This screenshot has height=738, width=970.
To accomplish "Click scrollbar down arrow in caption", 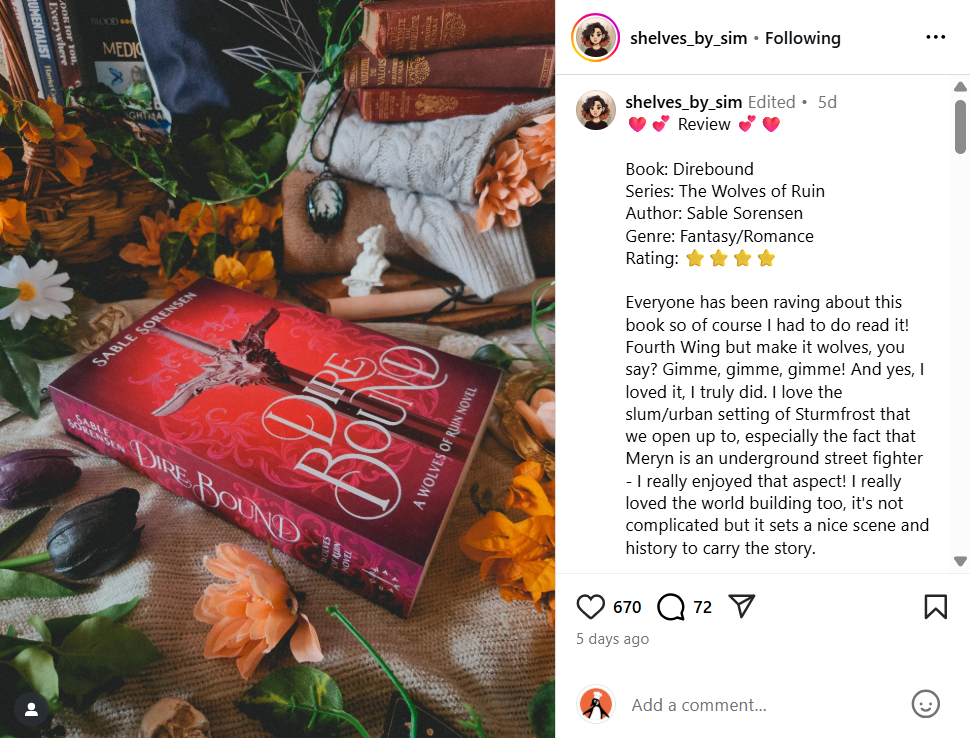I will 960,561.
